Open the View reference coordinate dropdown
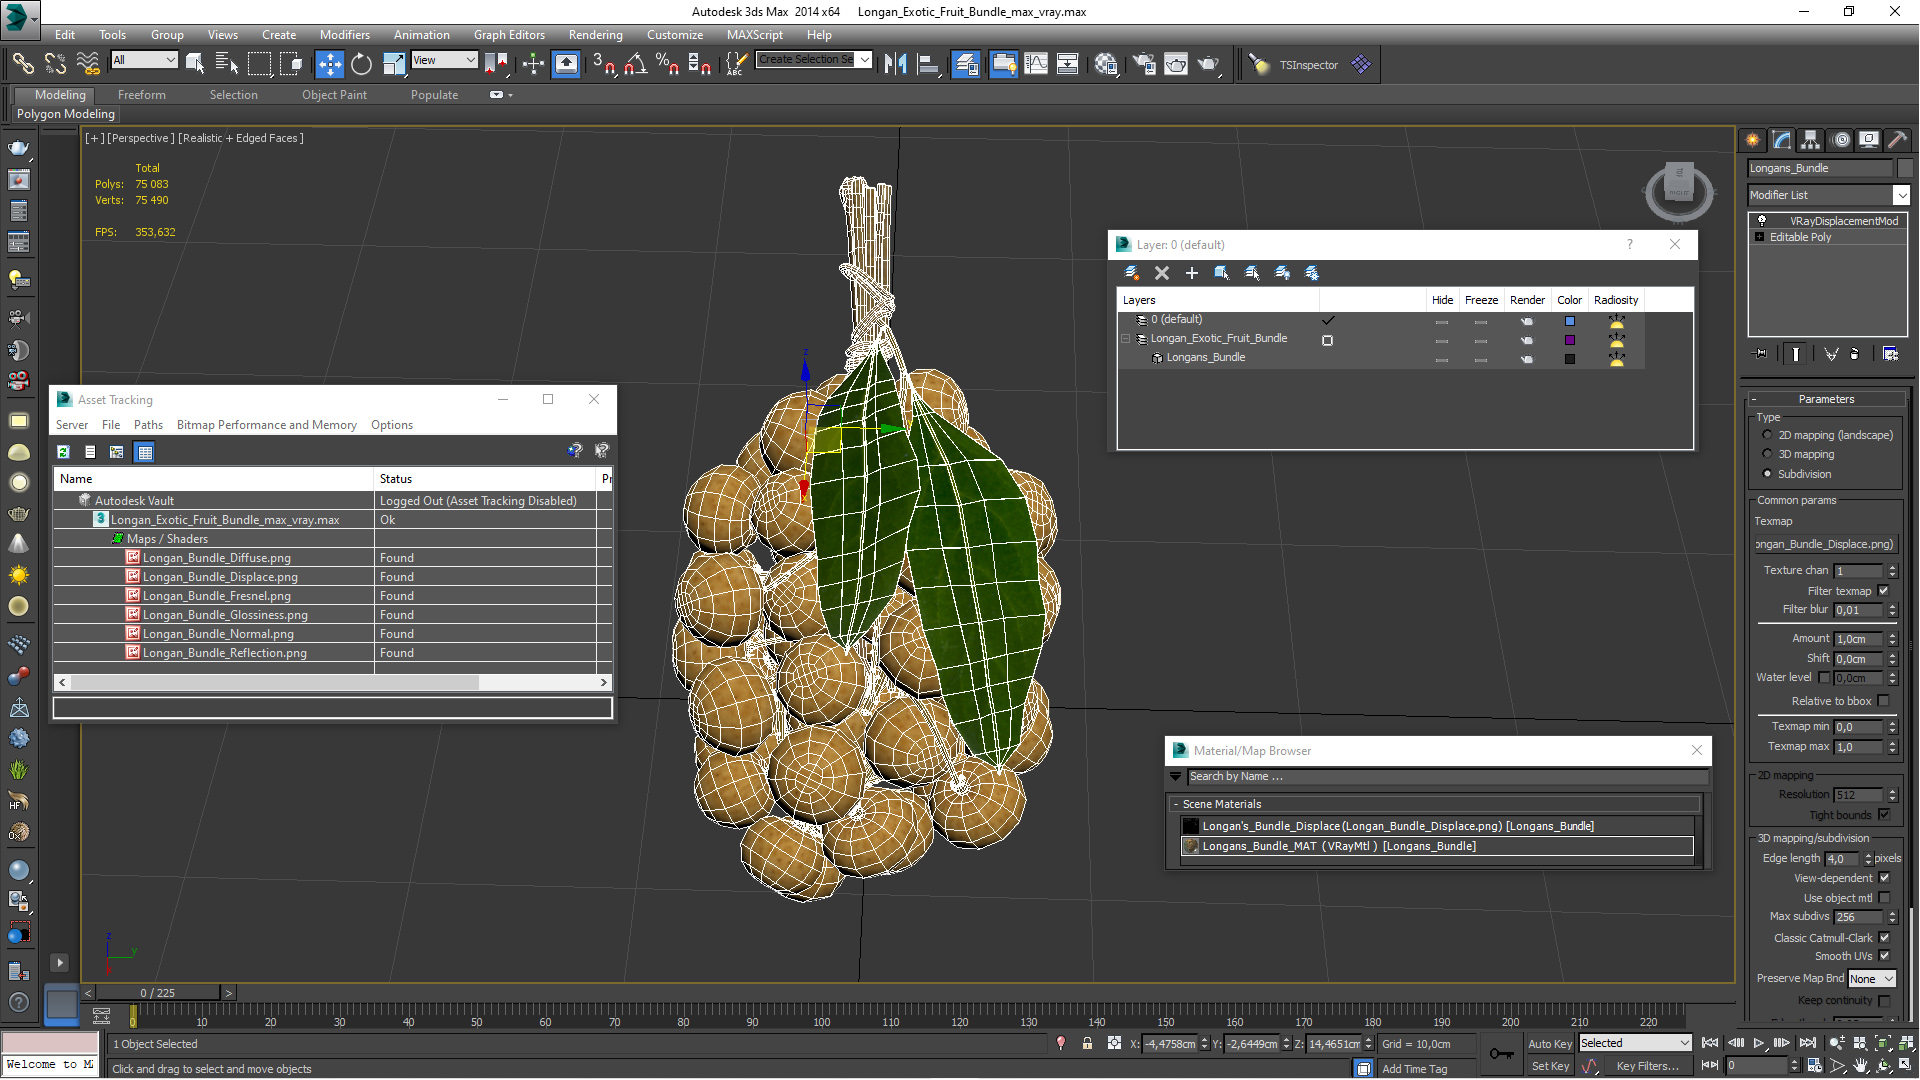1920x1080 pixels. [444, 60]
